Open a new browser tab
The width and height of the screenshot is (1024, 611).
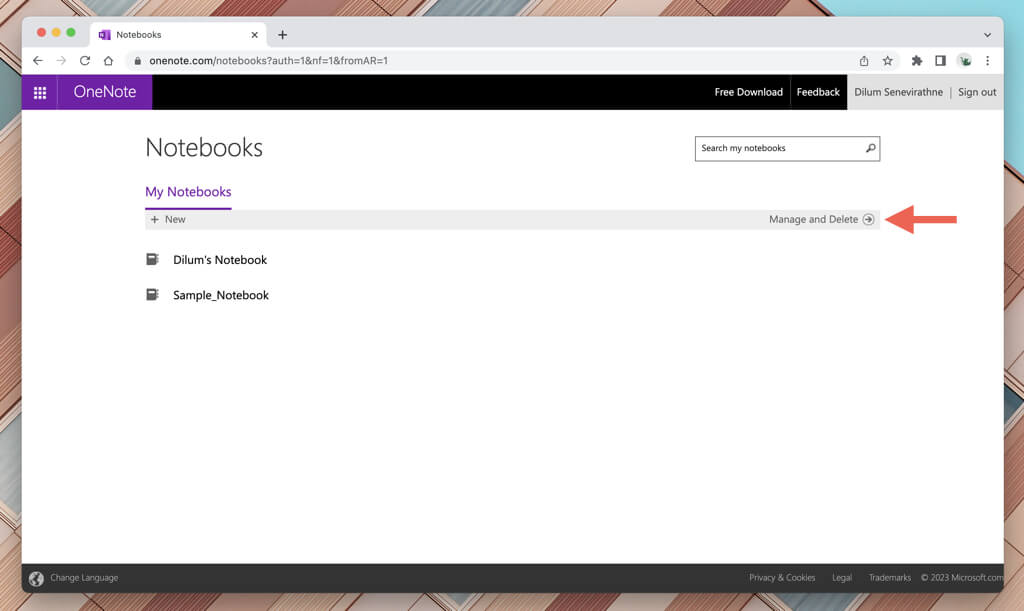tap(282, 34)
